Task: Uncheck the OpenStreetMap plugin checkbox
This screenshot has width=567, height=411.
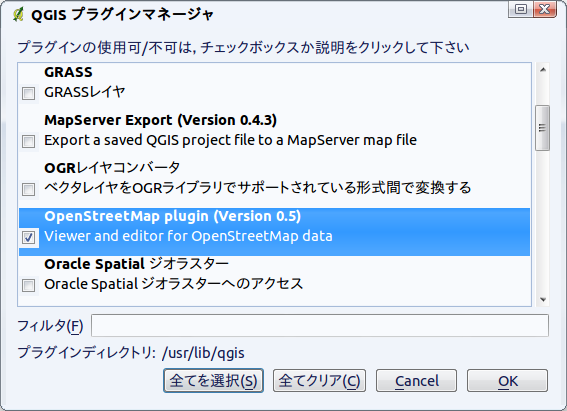Action: (28, 237)
